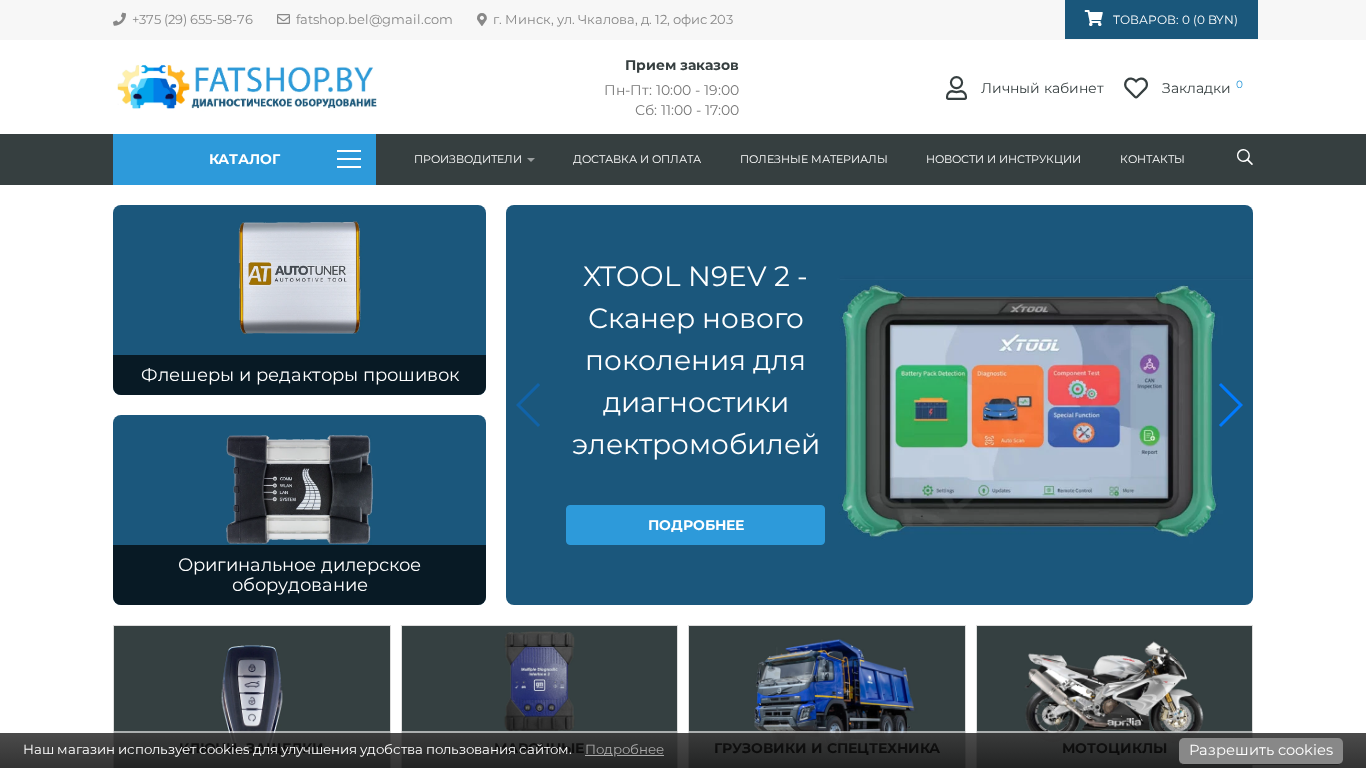
Task: Show the previous slide with left arrow
Action: pyautogui.click(x=528, y=405)
